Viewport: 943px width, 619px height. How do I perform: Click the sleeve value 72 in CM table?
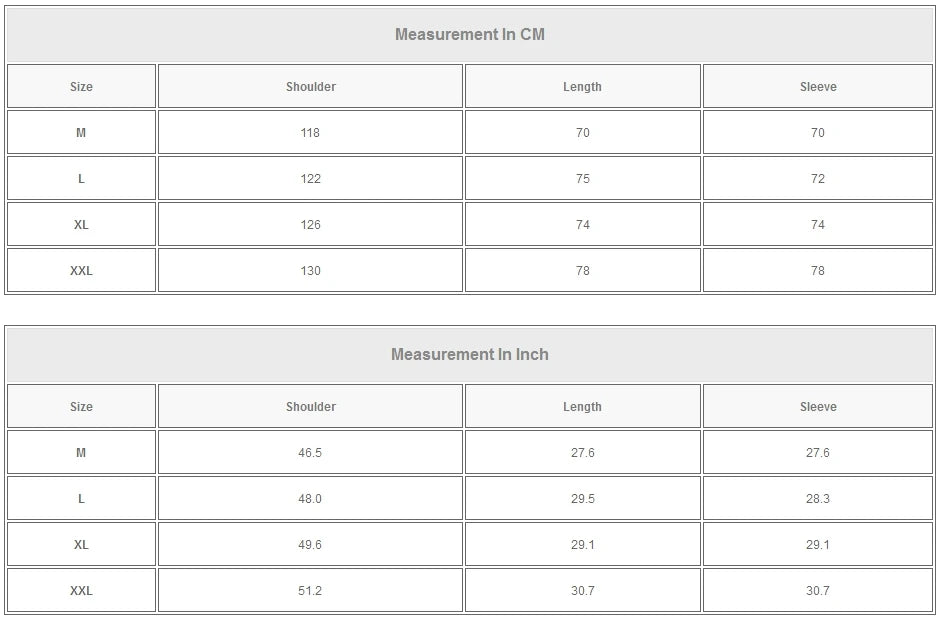click(818, 179)
